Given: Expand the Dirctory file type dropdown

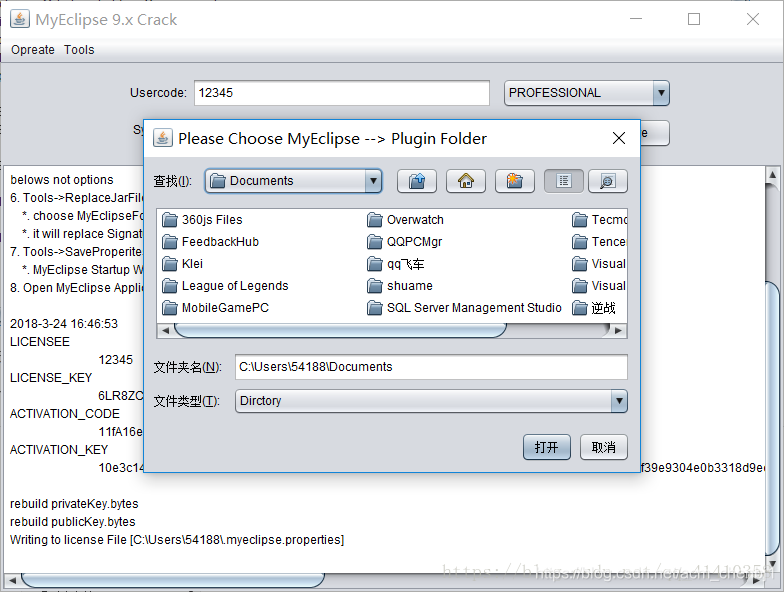Looking at the screenshot, I should 619,400.
